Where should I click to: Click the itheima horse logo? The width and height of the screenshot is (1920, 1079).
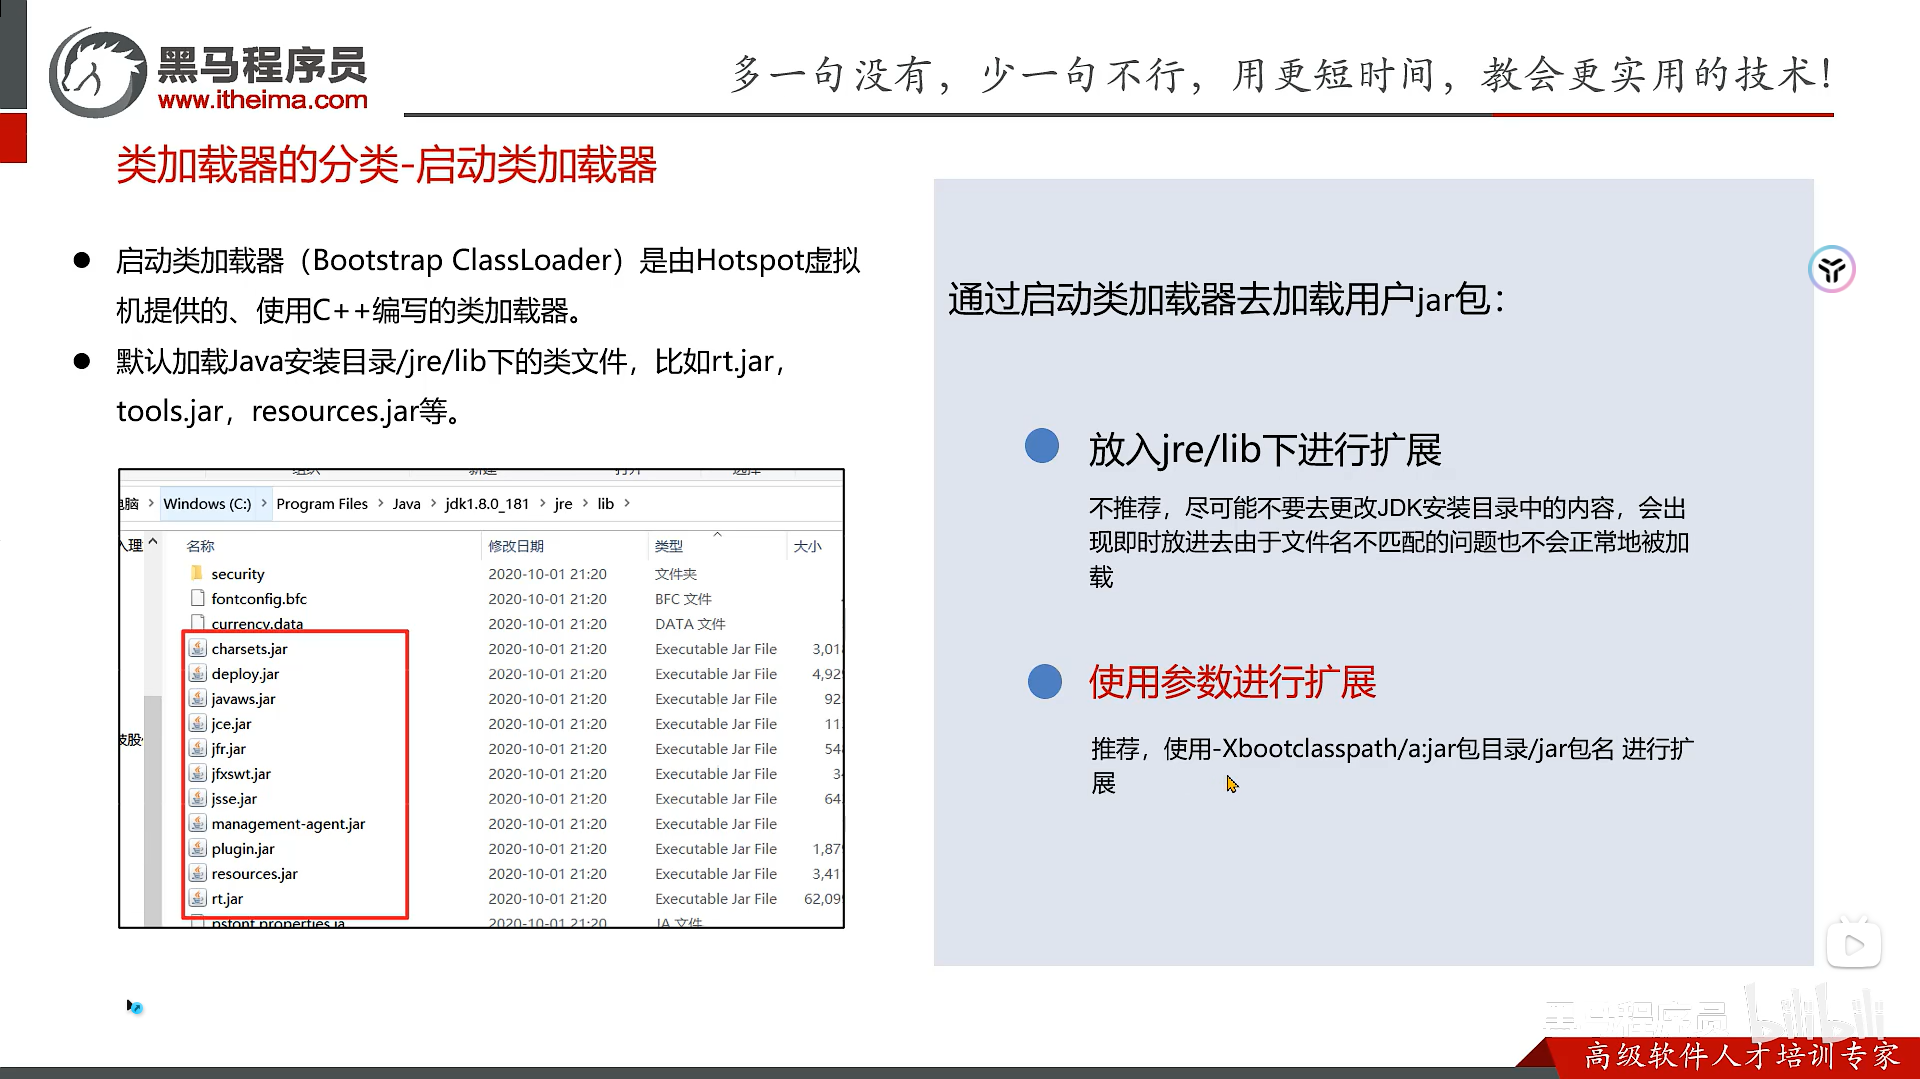point(98,73)
